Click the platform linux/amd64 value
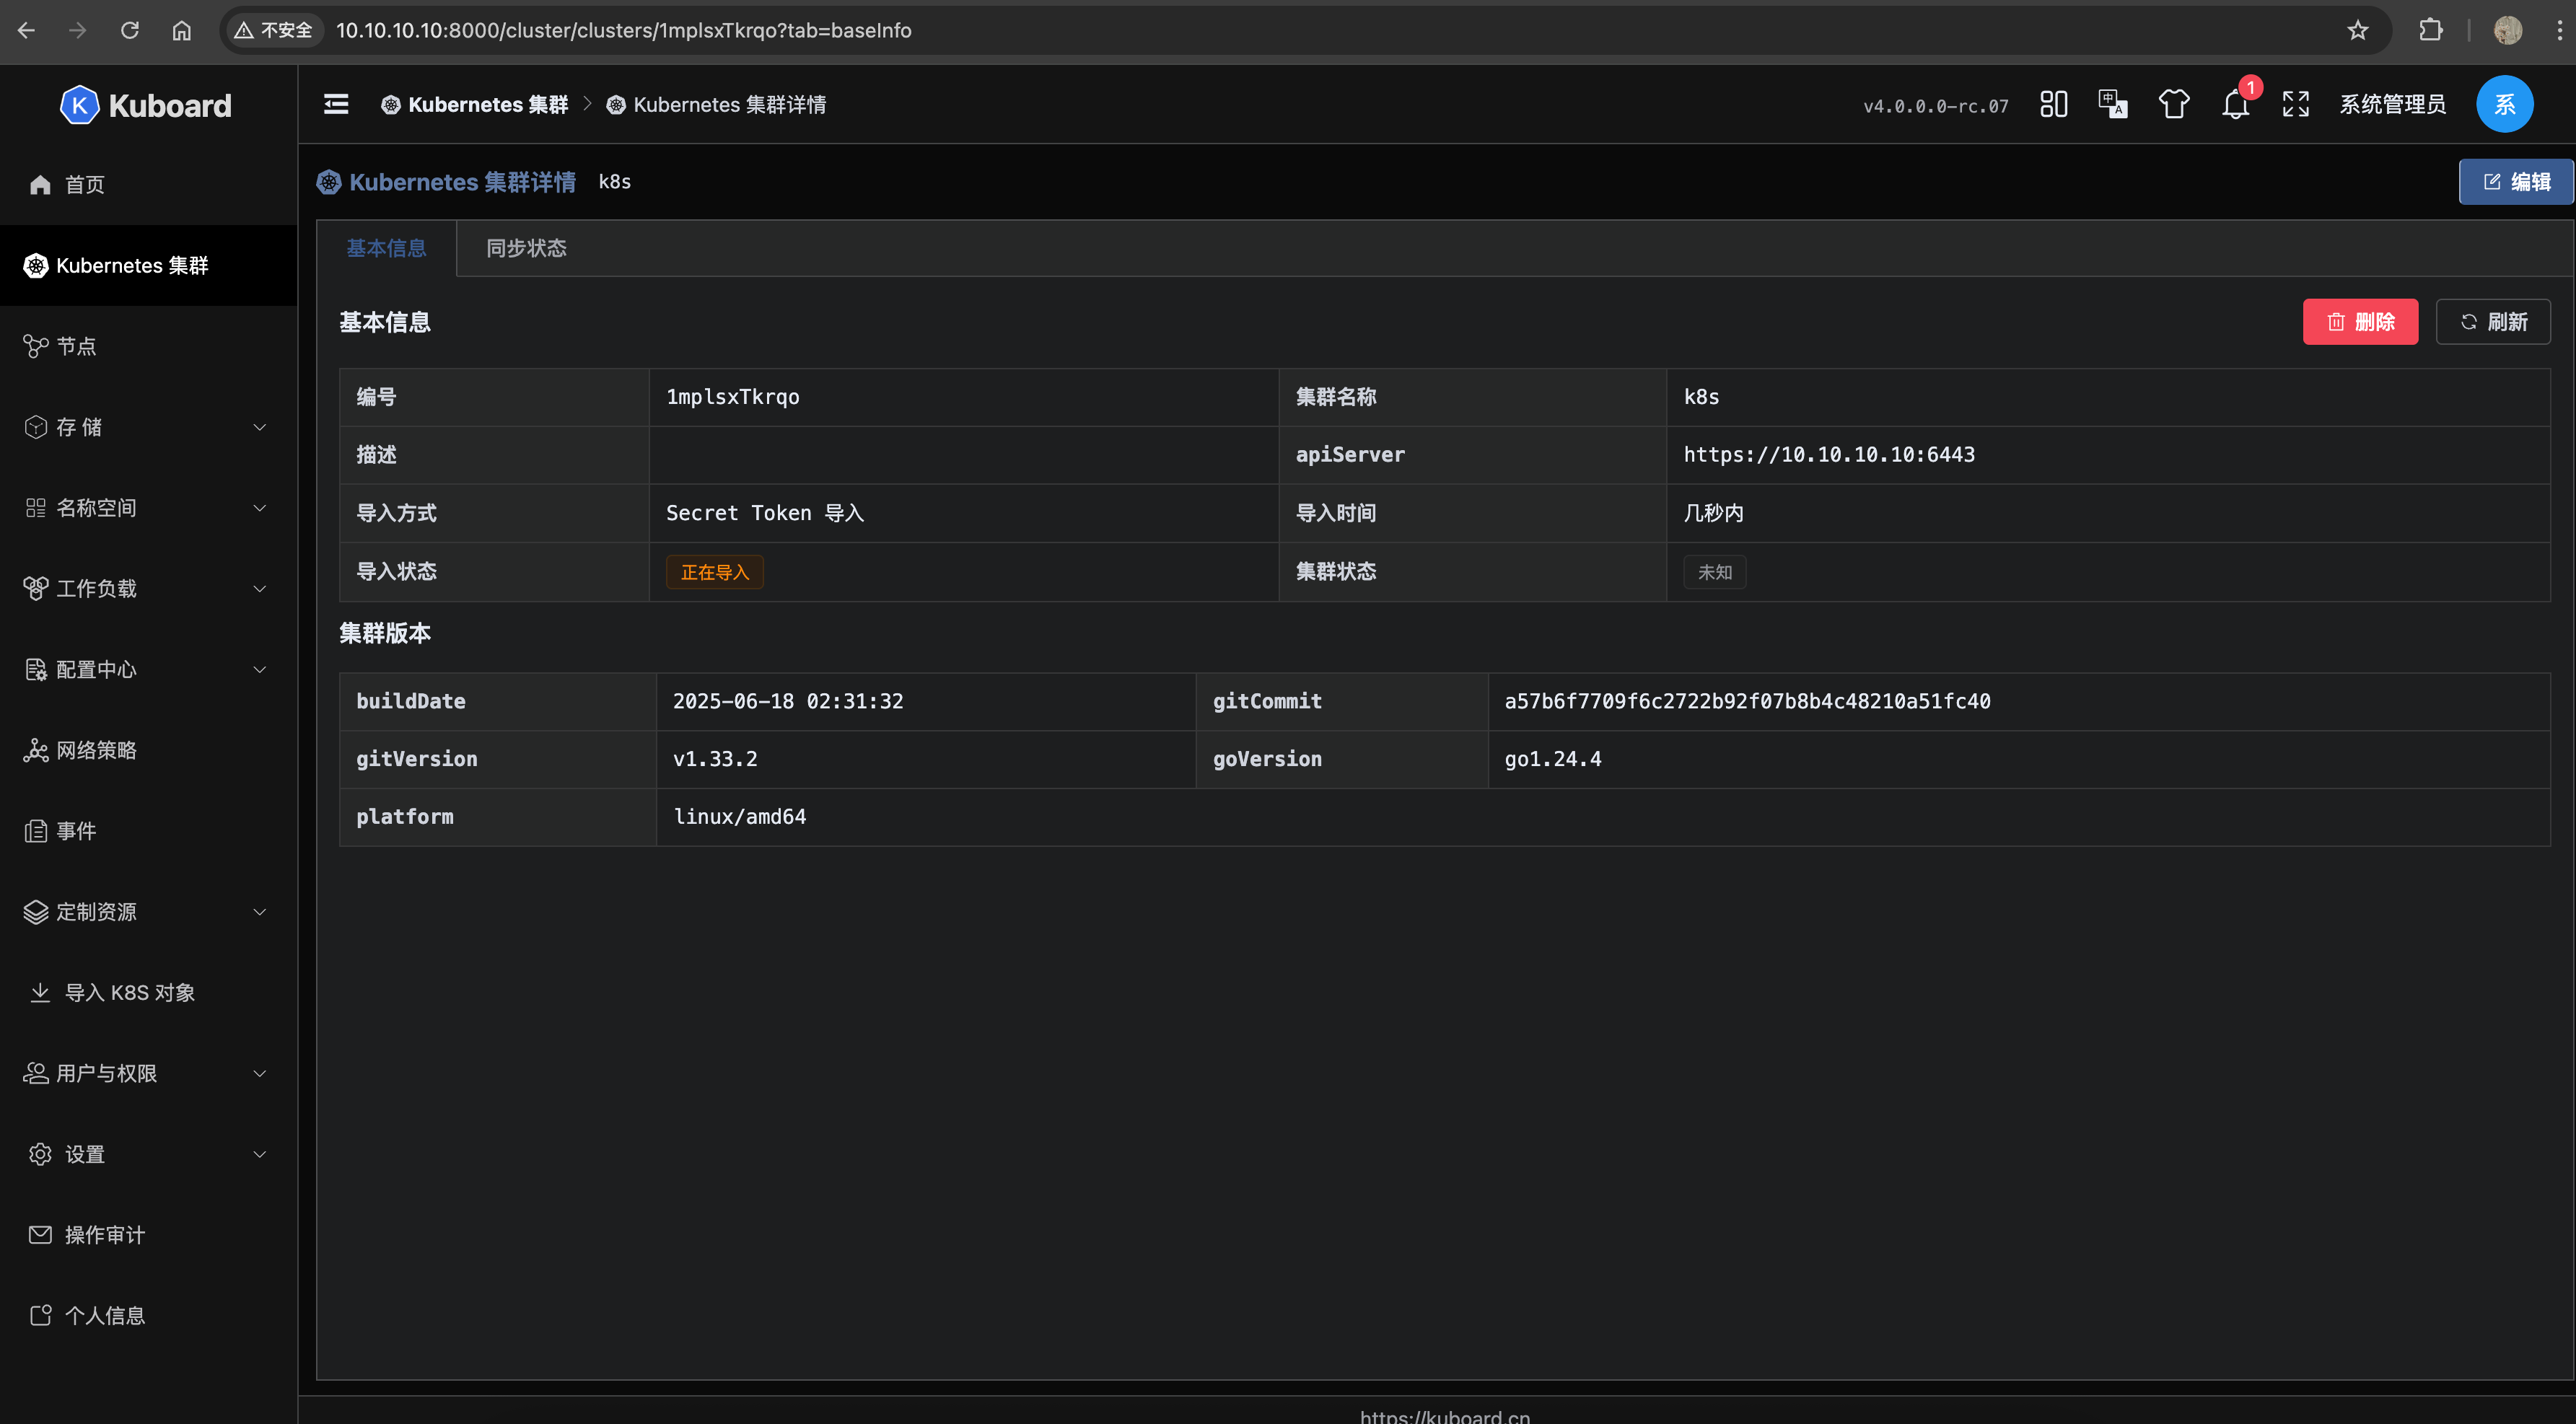 739,817
